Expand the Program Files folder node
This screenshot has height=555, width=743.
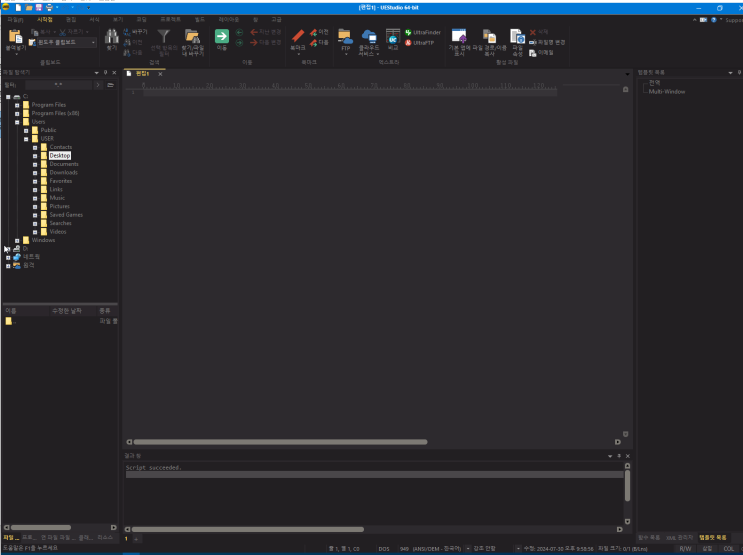pyautogui.click(x=17, y=105)
